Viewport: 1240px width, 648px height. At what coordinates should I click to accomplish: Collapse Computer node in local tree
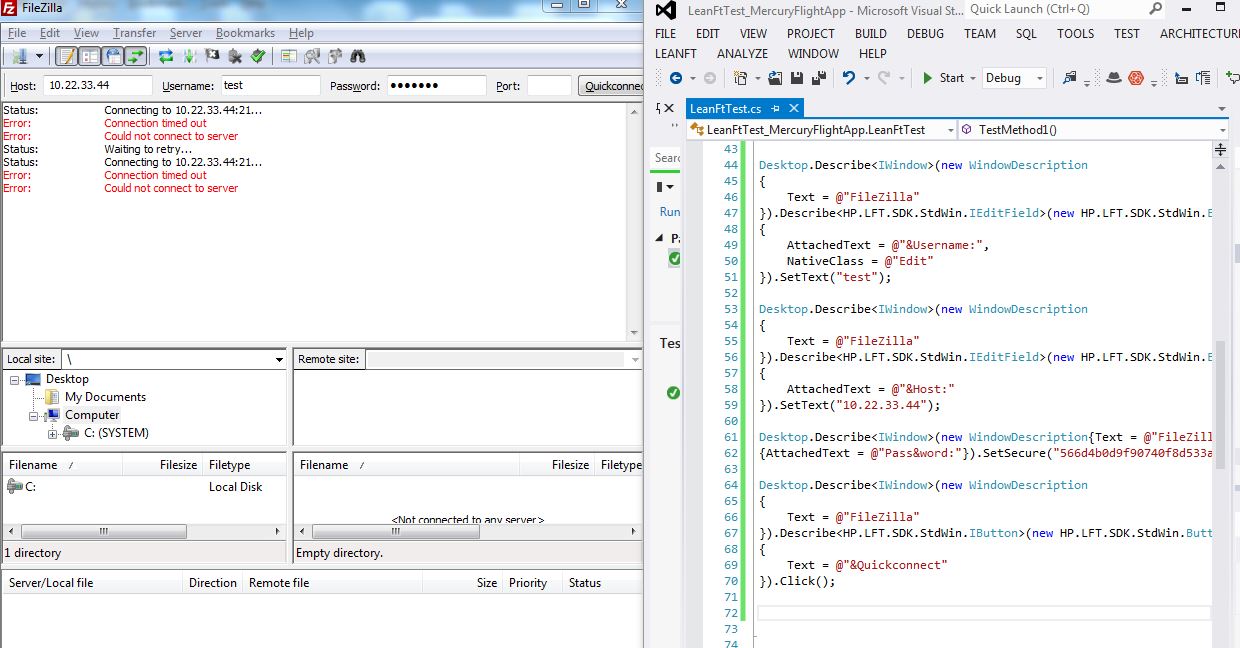[34, 415]
